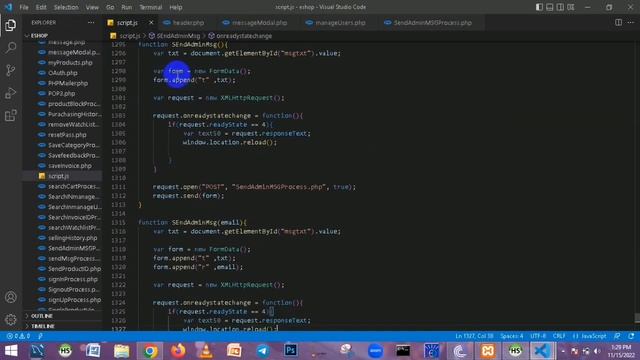
Task: Open the Windows Start menu
Action: click(x=11, y=351)
